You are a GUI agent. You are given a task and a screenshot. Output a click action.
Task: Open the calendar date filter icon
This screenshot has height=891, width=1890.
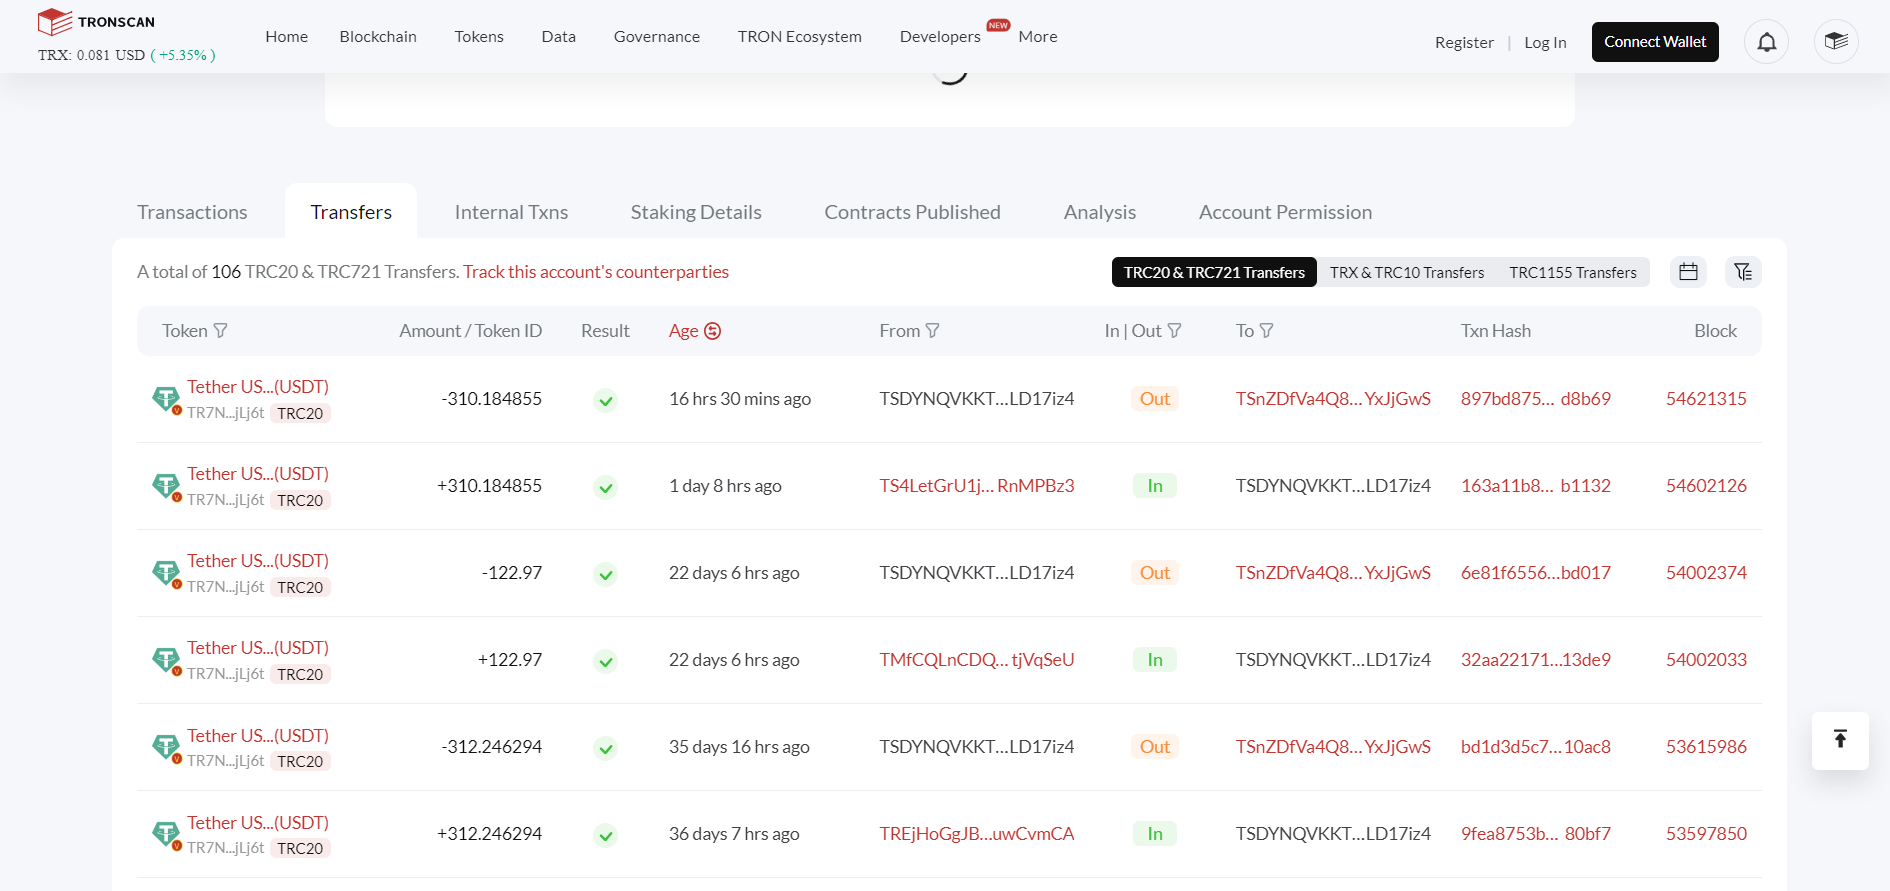(1689, 272)
